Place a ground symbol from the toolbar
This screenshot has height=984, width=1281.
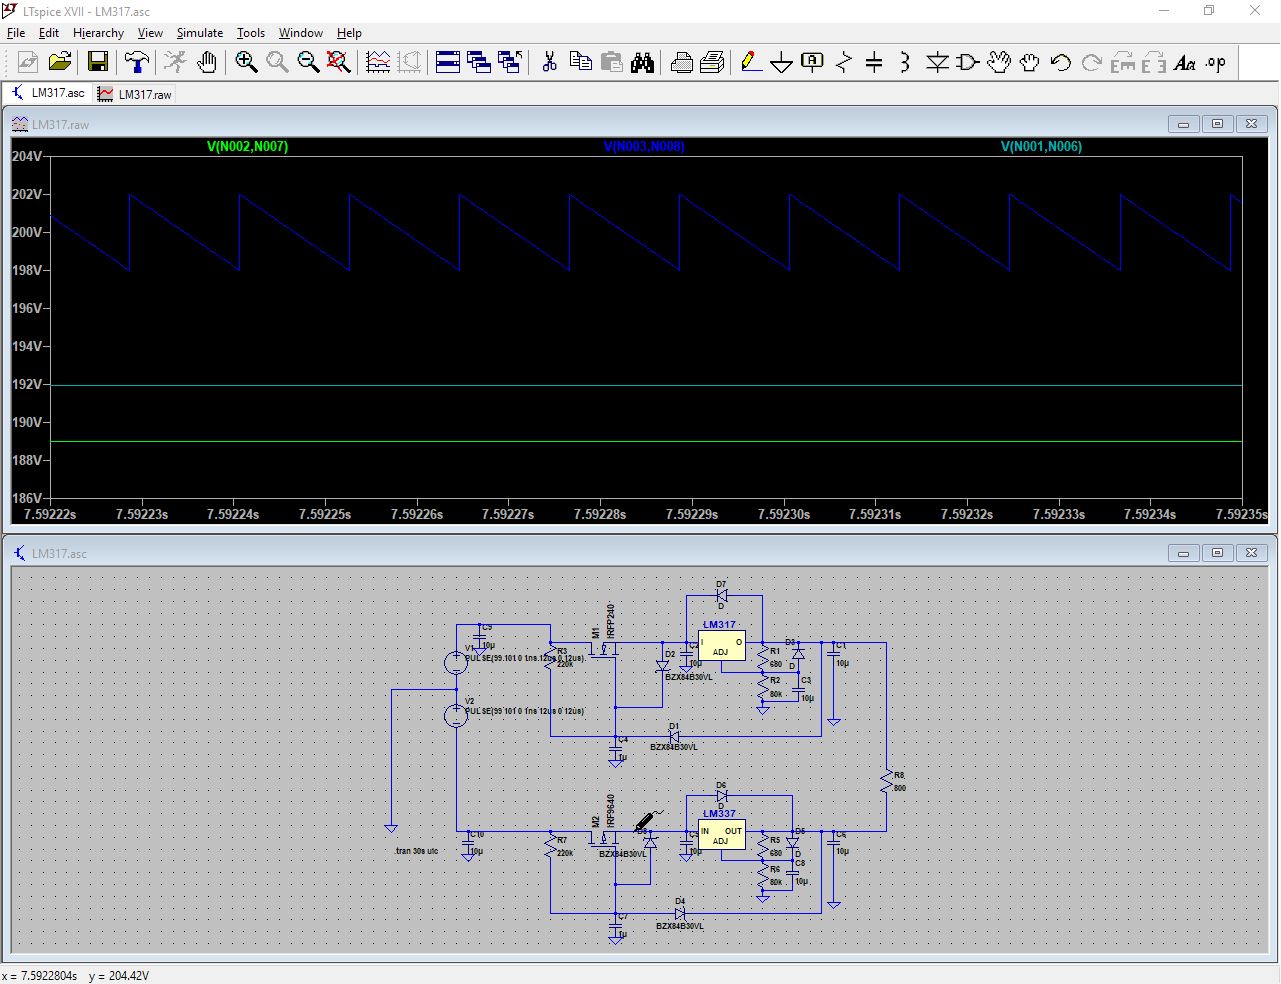click(782, 63)
